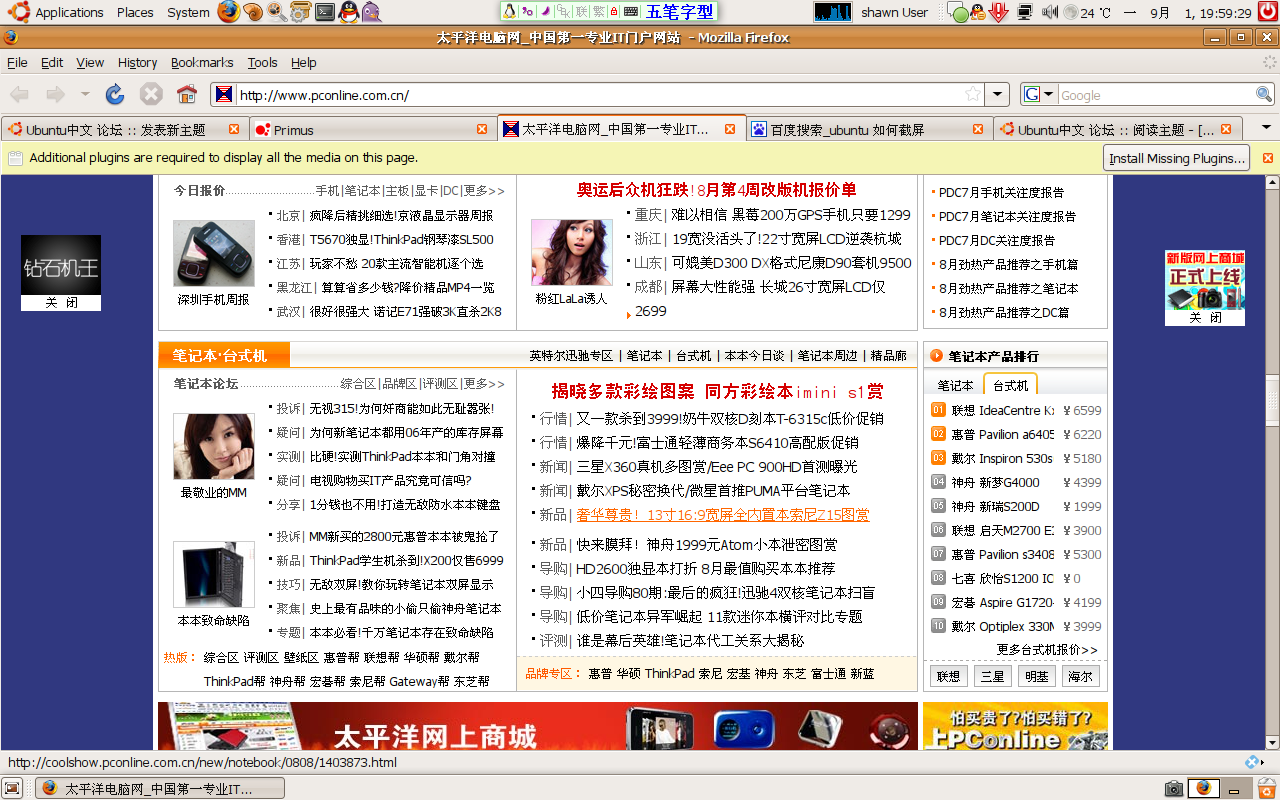The height and width of the screenshot is (800, 1280).
Task: Click the 粉红LaLa诱人 thumbnail image
Action: pos(571,252)
